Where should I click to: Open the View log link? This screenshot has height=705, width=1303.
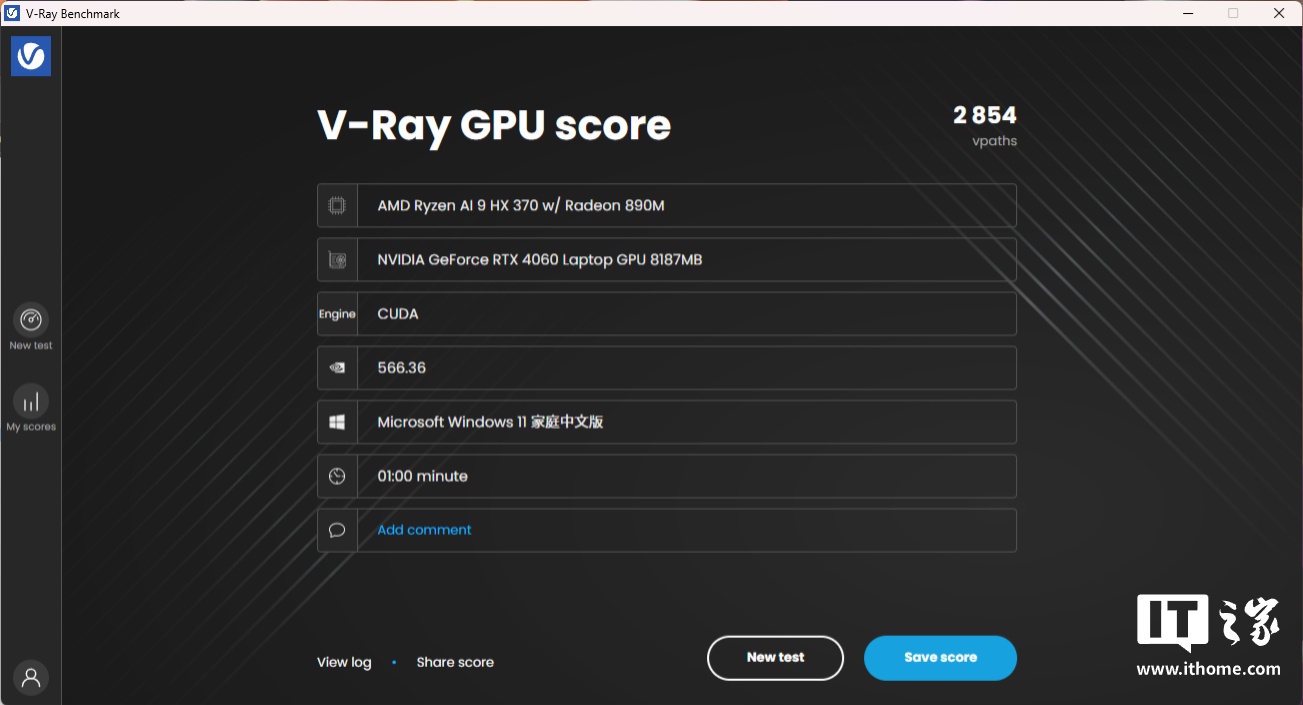pyautogui.click(x=344, y=662)
